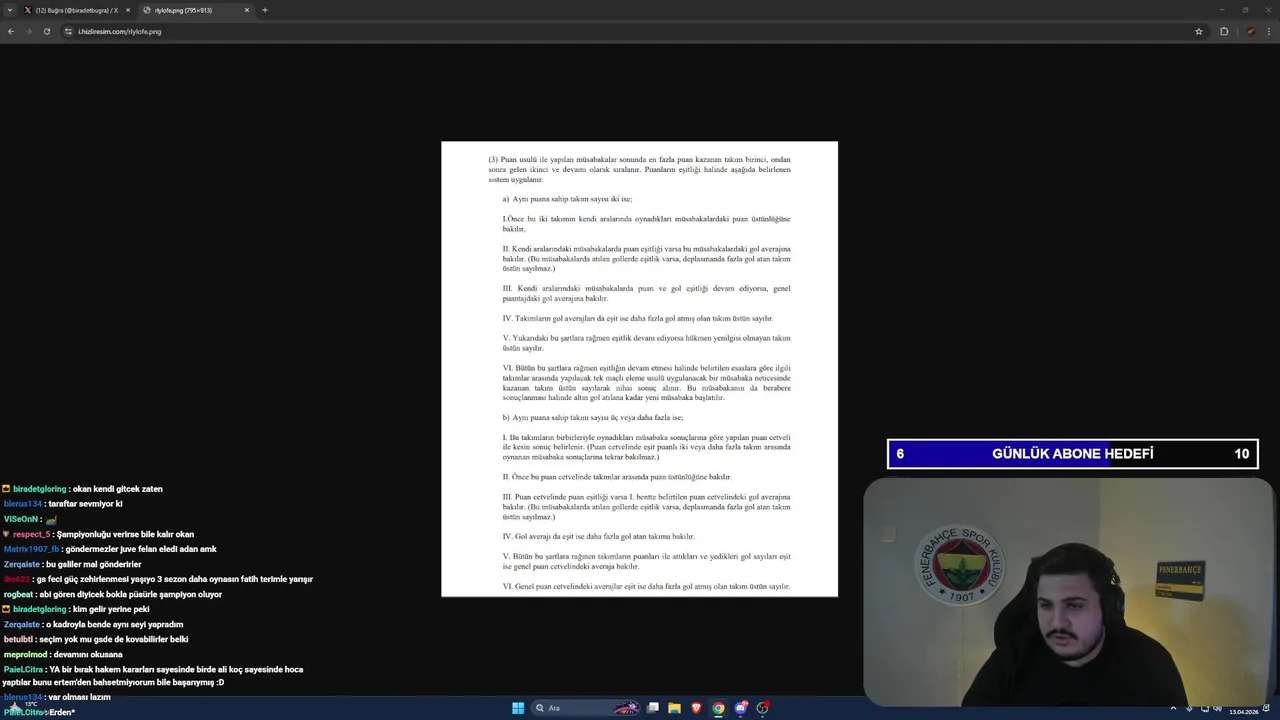Click chat username respect_5
Viewport: 1280px width, 720px height.
tap(31, 534)
